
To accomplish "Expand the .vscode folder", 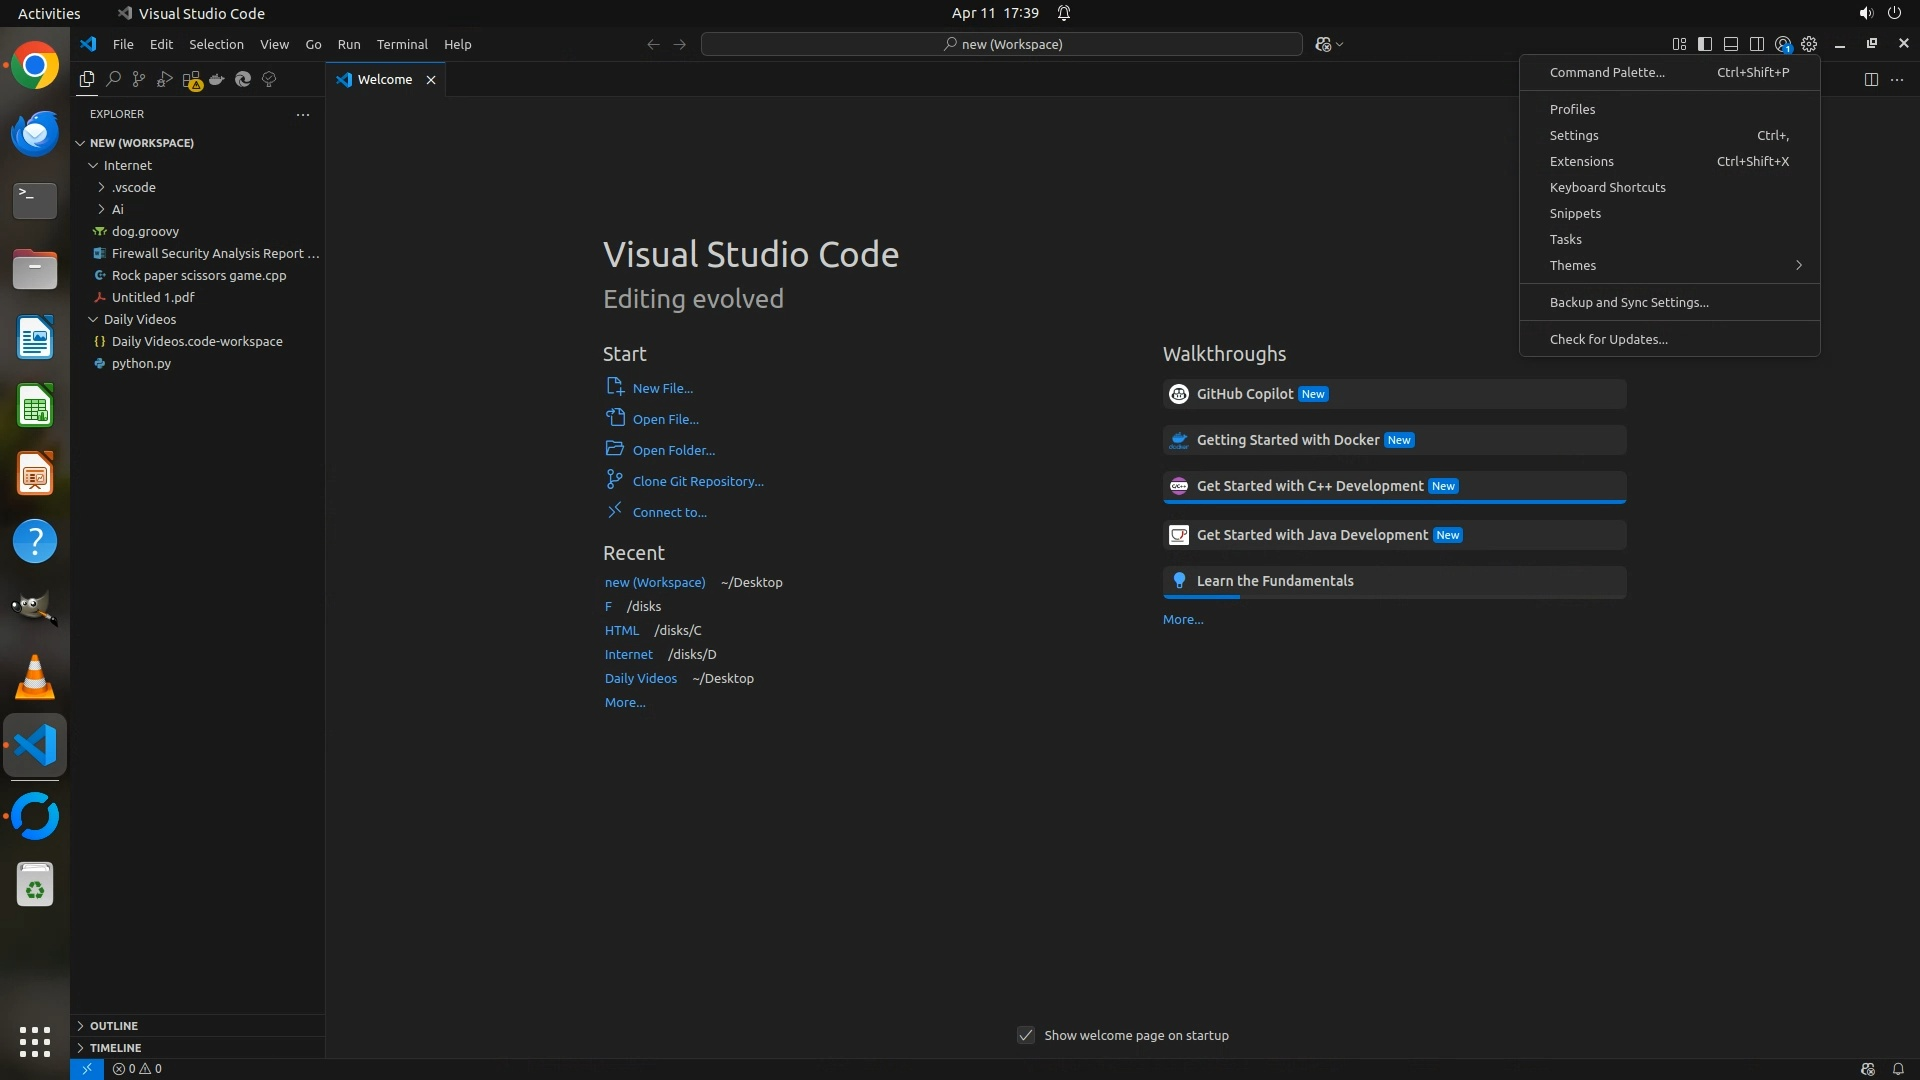I will click(x=134, y=187).
